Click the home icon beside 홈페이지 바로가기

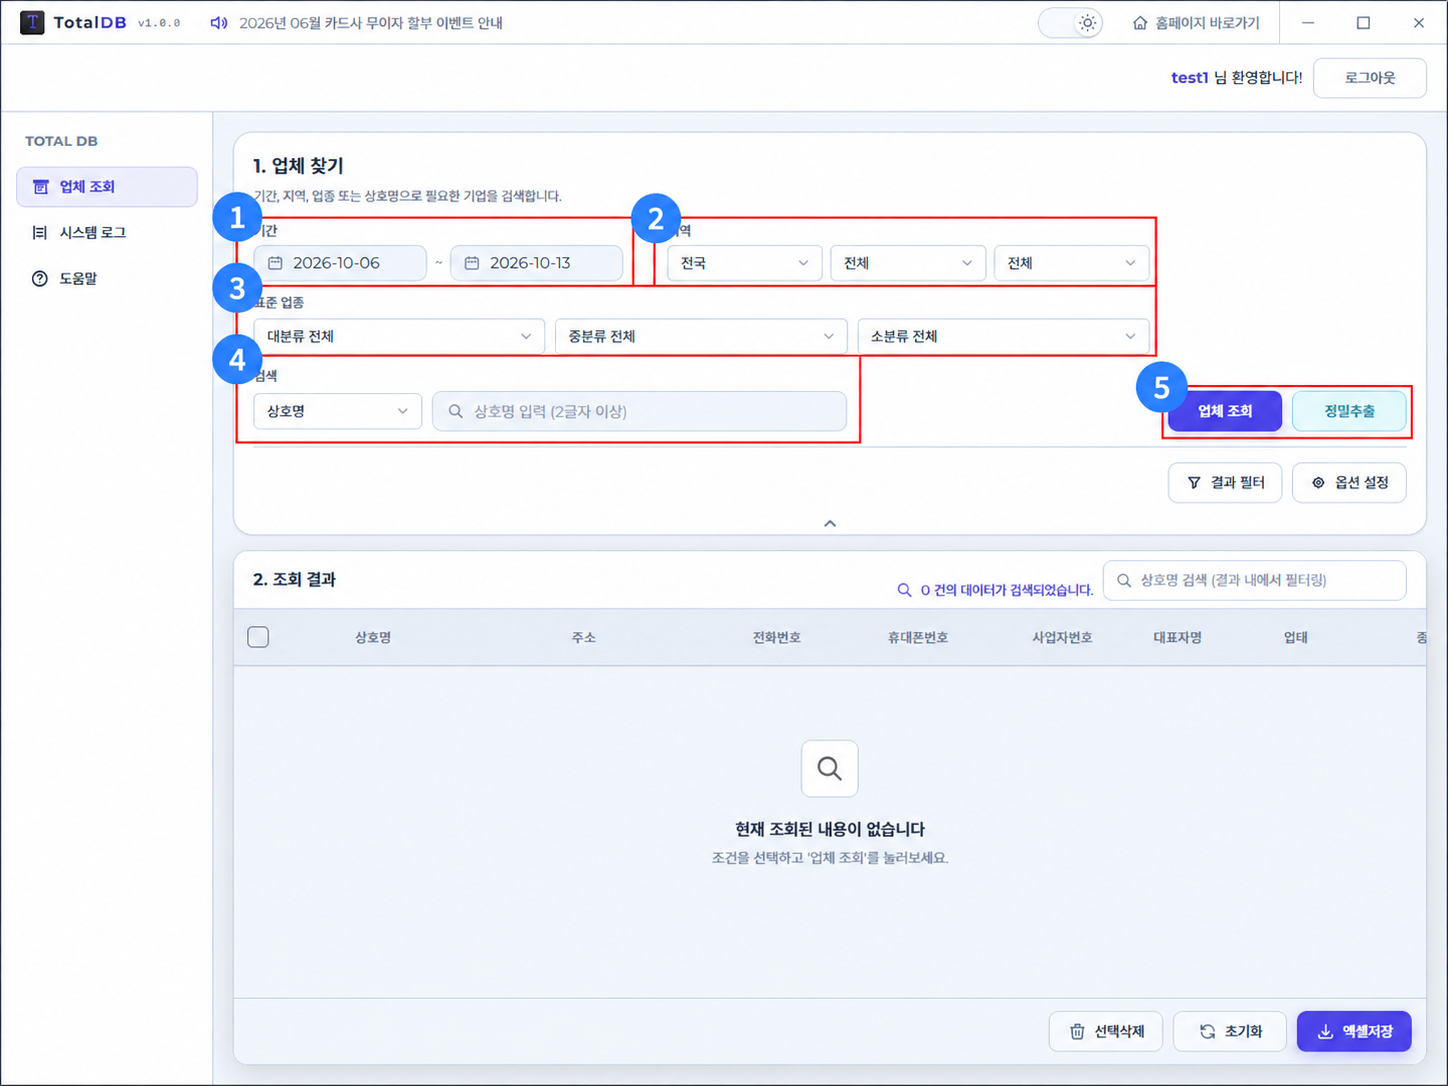click(1140, 23)
